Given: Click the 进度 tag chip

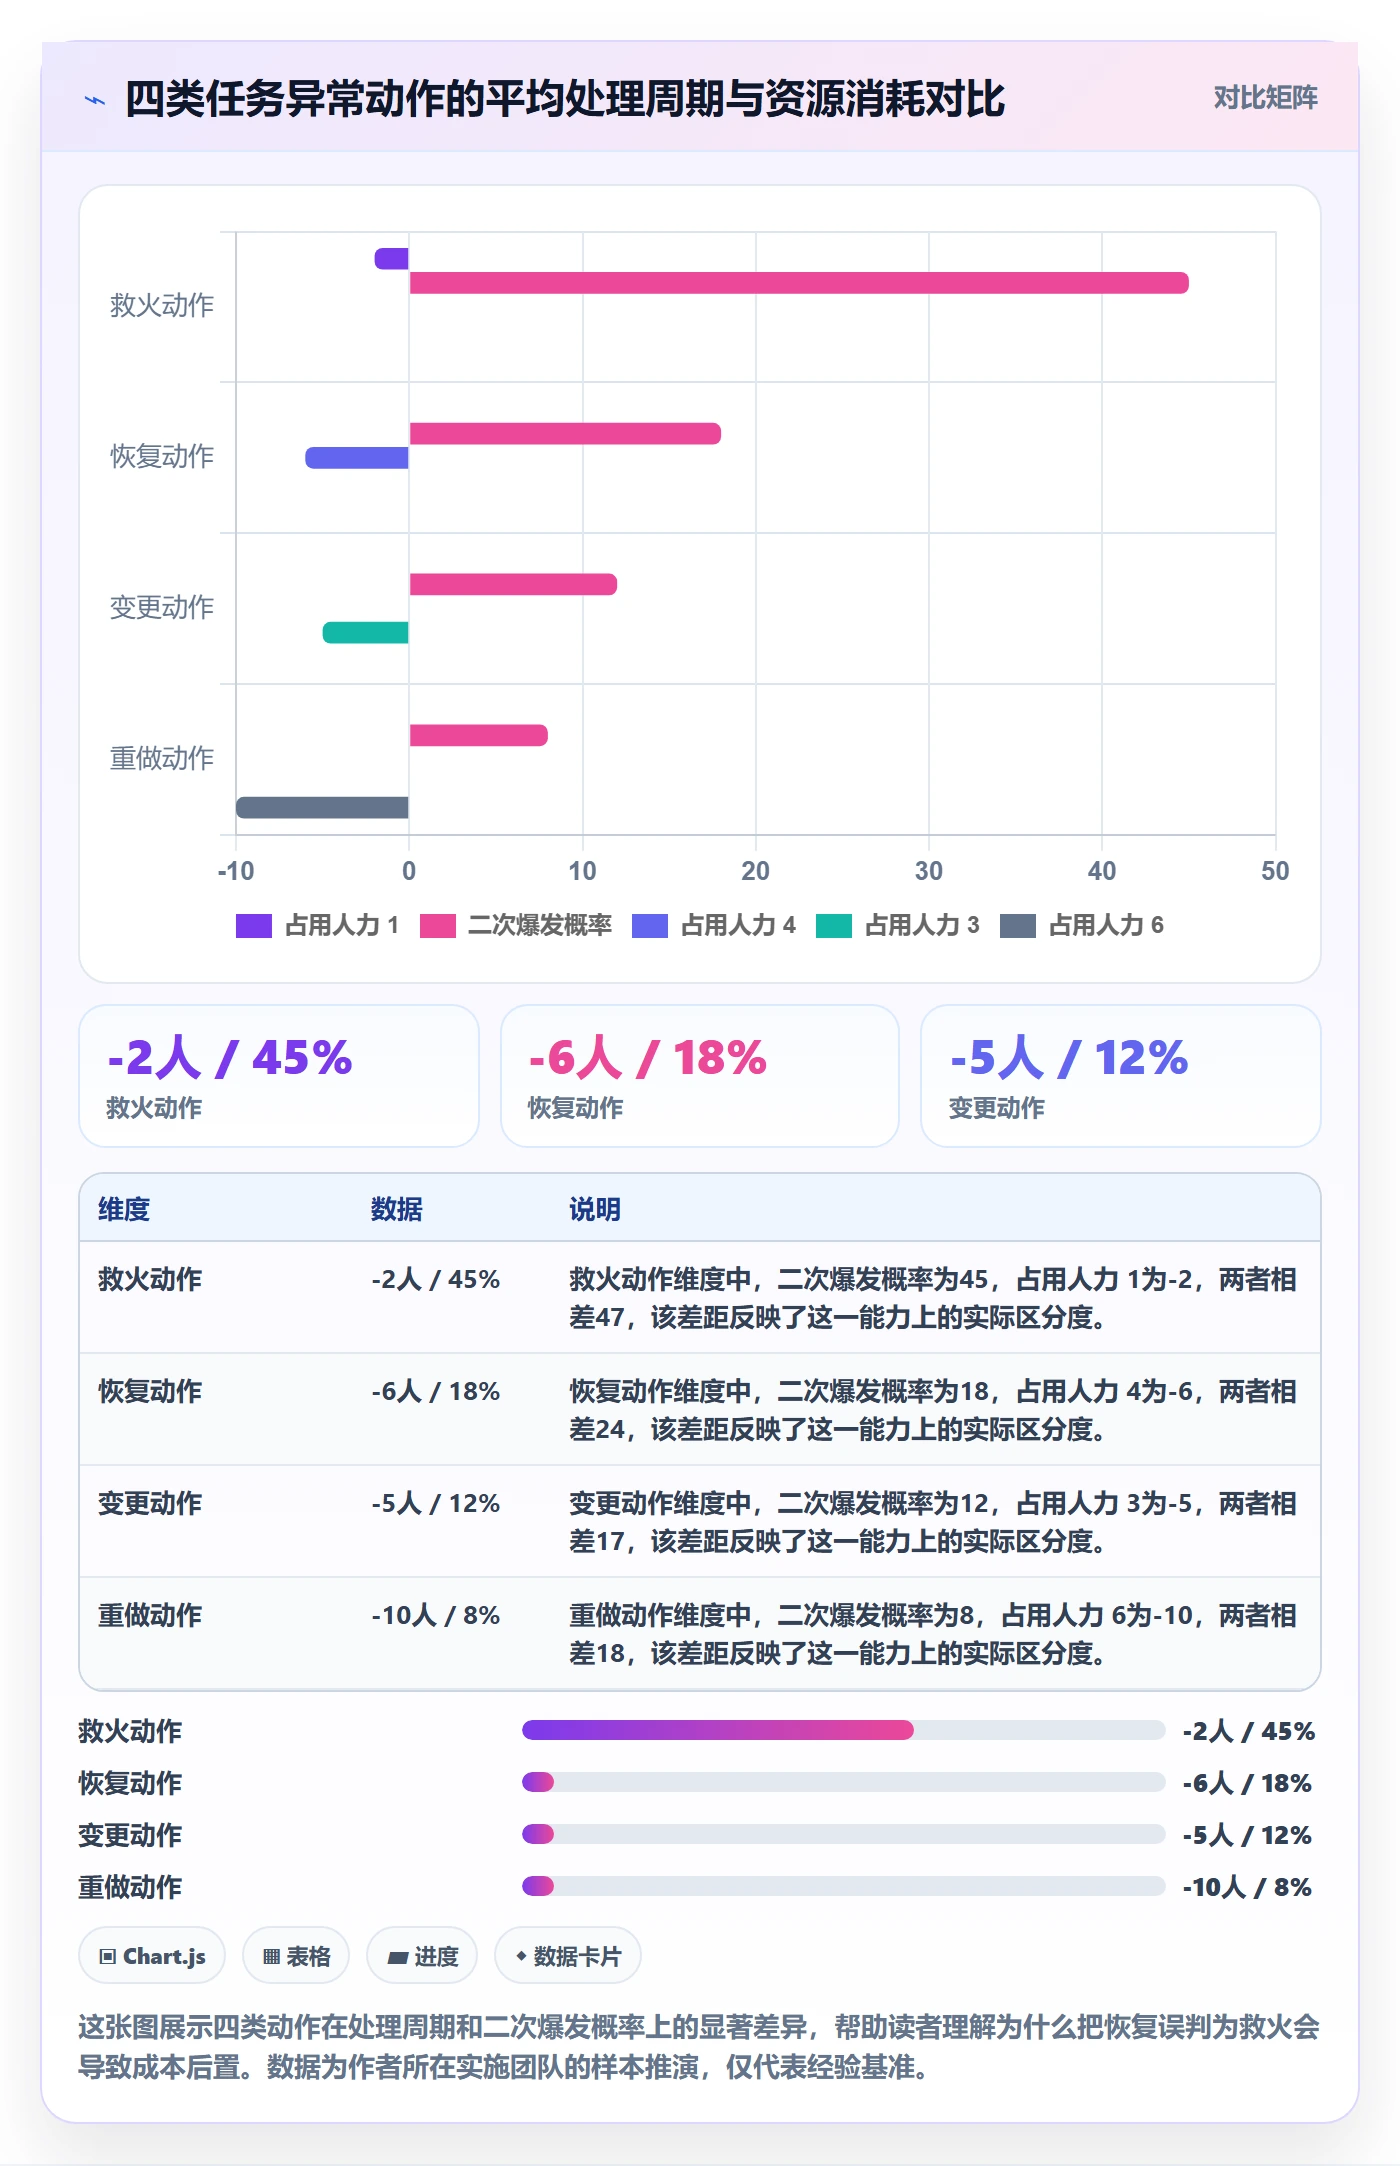Looking at the screenshot, I should pyautogui.click(x=422, y=1955).
